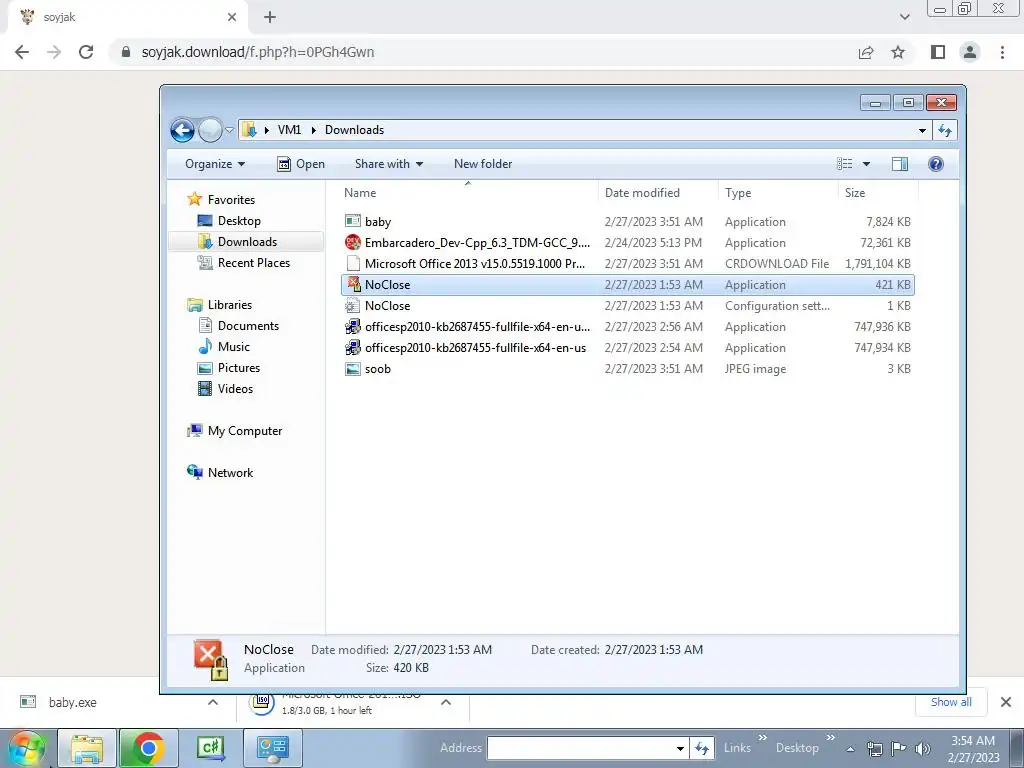Expand the view options dropdown arrow
1024x768 pixels.
(x=866, y=164)
